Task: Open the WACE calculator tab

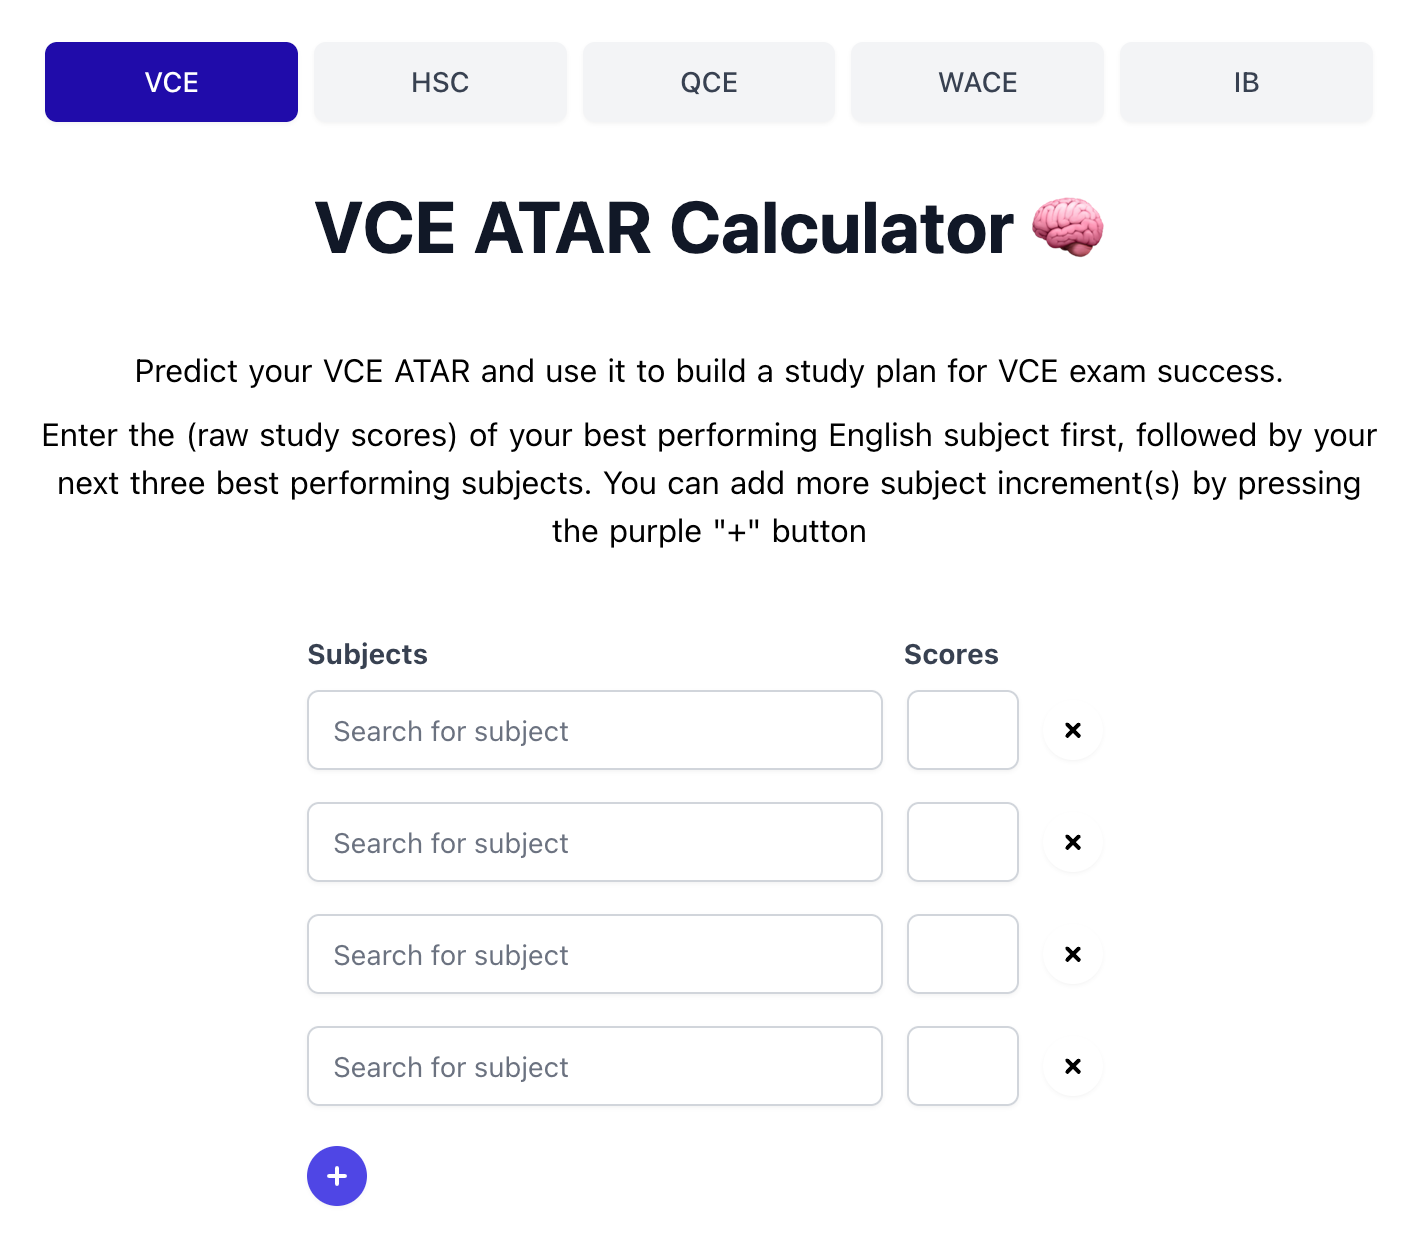Action: point(977,82)
